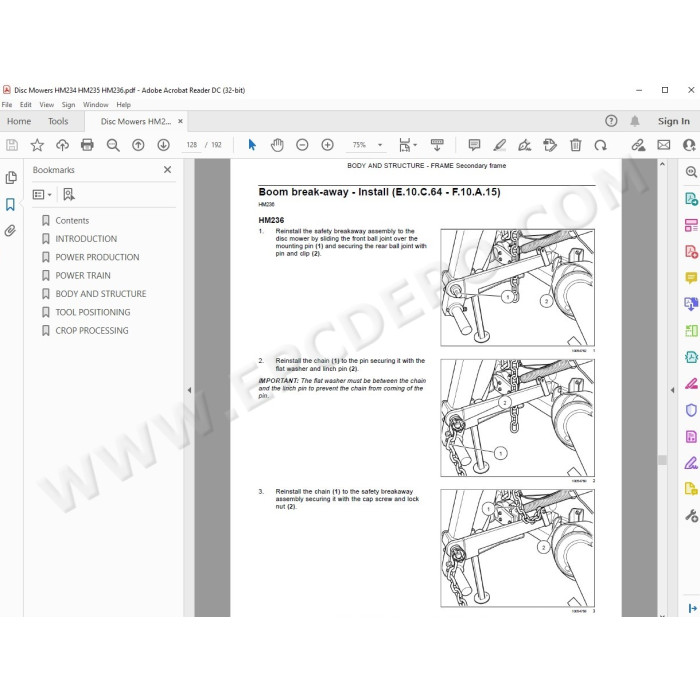Open Create PDF tool in right pane
Viewport: 700px width, 700px height.
point(691,251)
